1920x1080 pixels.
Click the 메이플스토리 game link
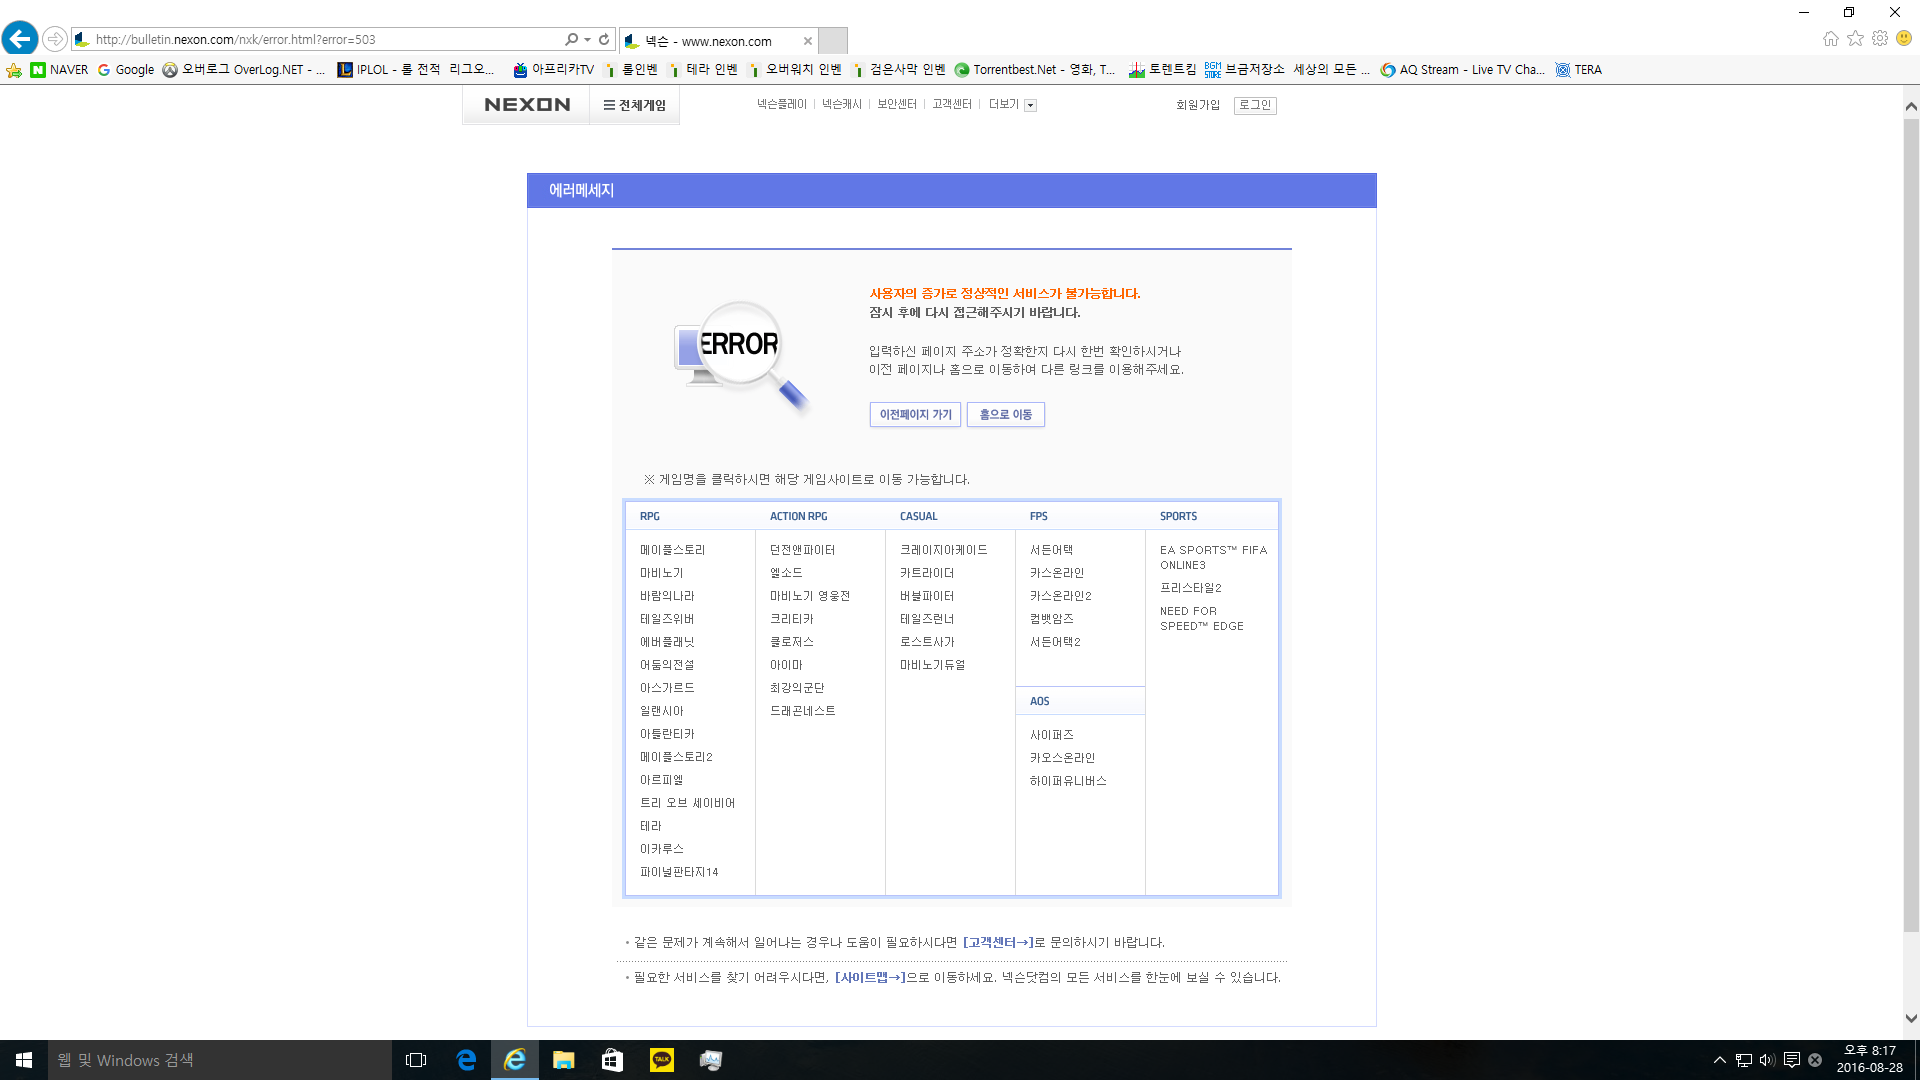pyautogui.click(x=672, y=550)
